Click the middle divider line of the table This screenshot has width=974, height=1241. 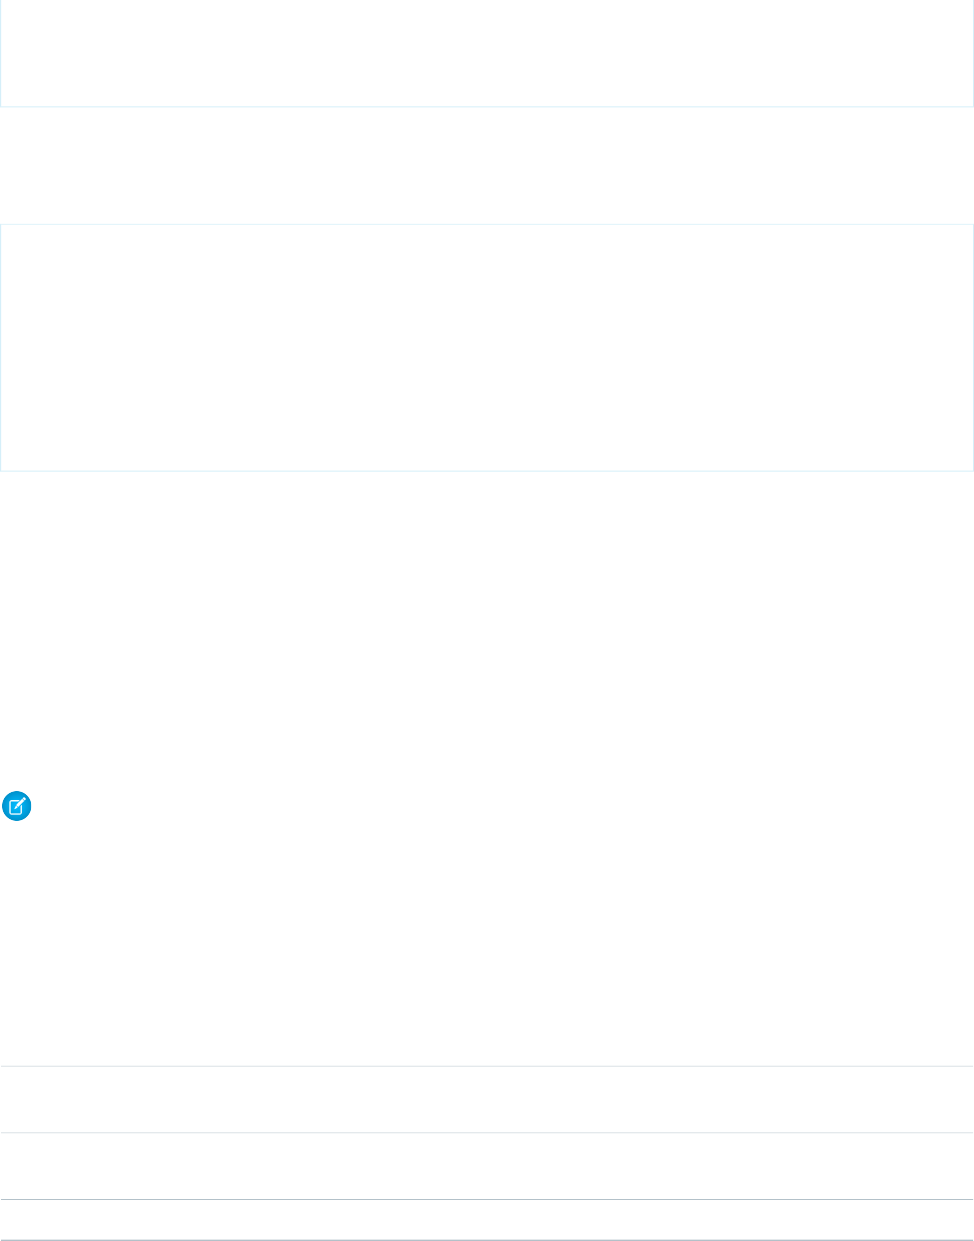click(x=486, y=1132)
